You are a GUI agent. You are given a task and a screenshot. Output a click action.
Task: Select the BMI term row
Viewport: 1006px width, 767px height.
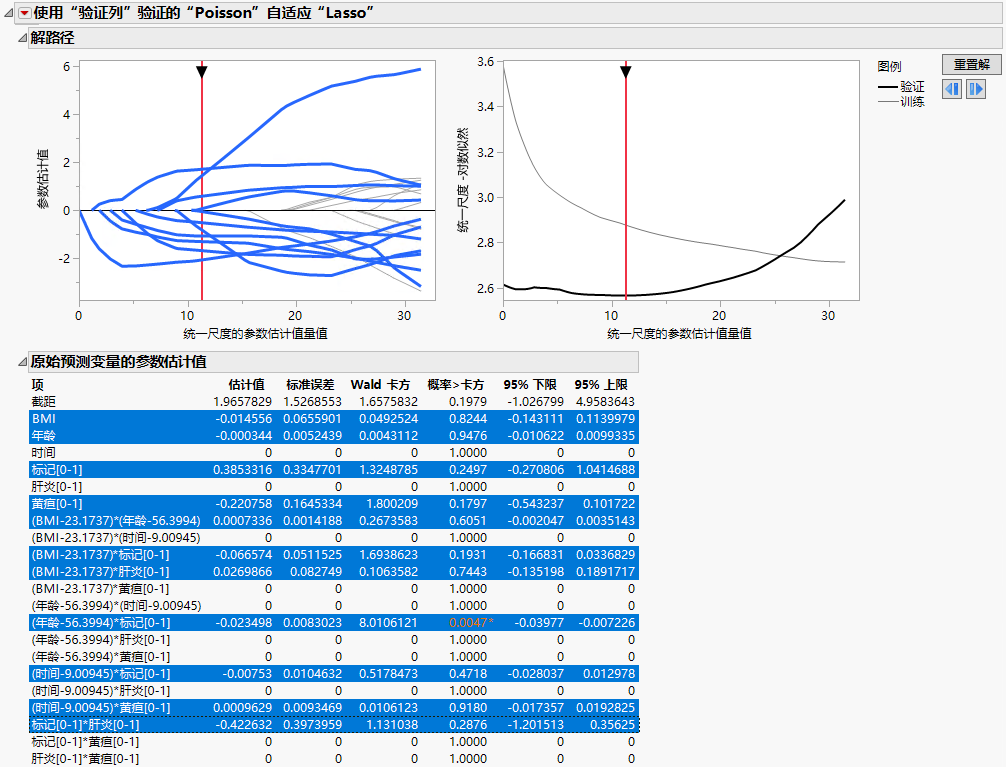[x=333, y=418]
